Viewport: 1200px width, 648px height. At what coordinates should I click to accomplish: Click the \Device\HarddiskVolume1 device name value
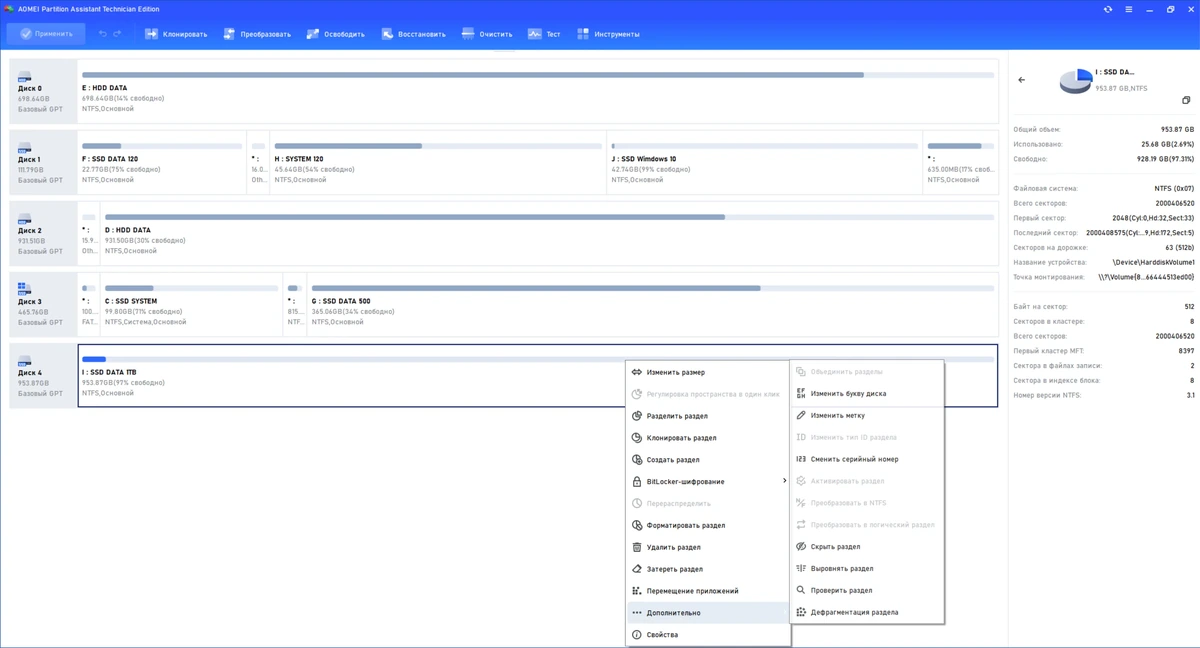[x=1153, y=262]
